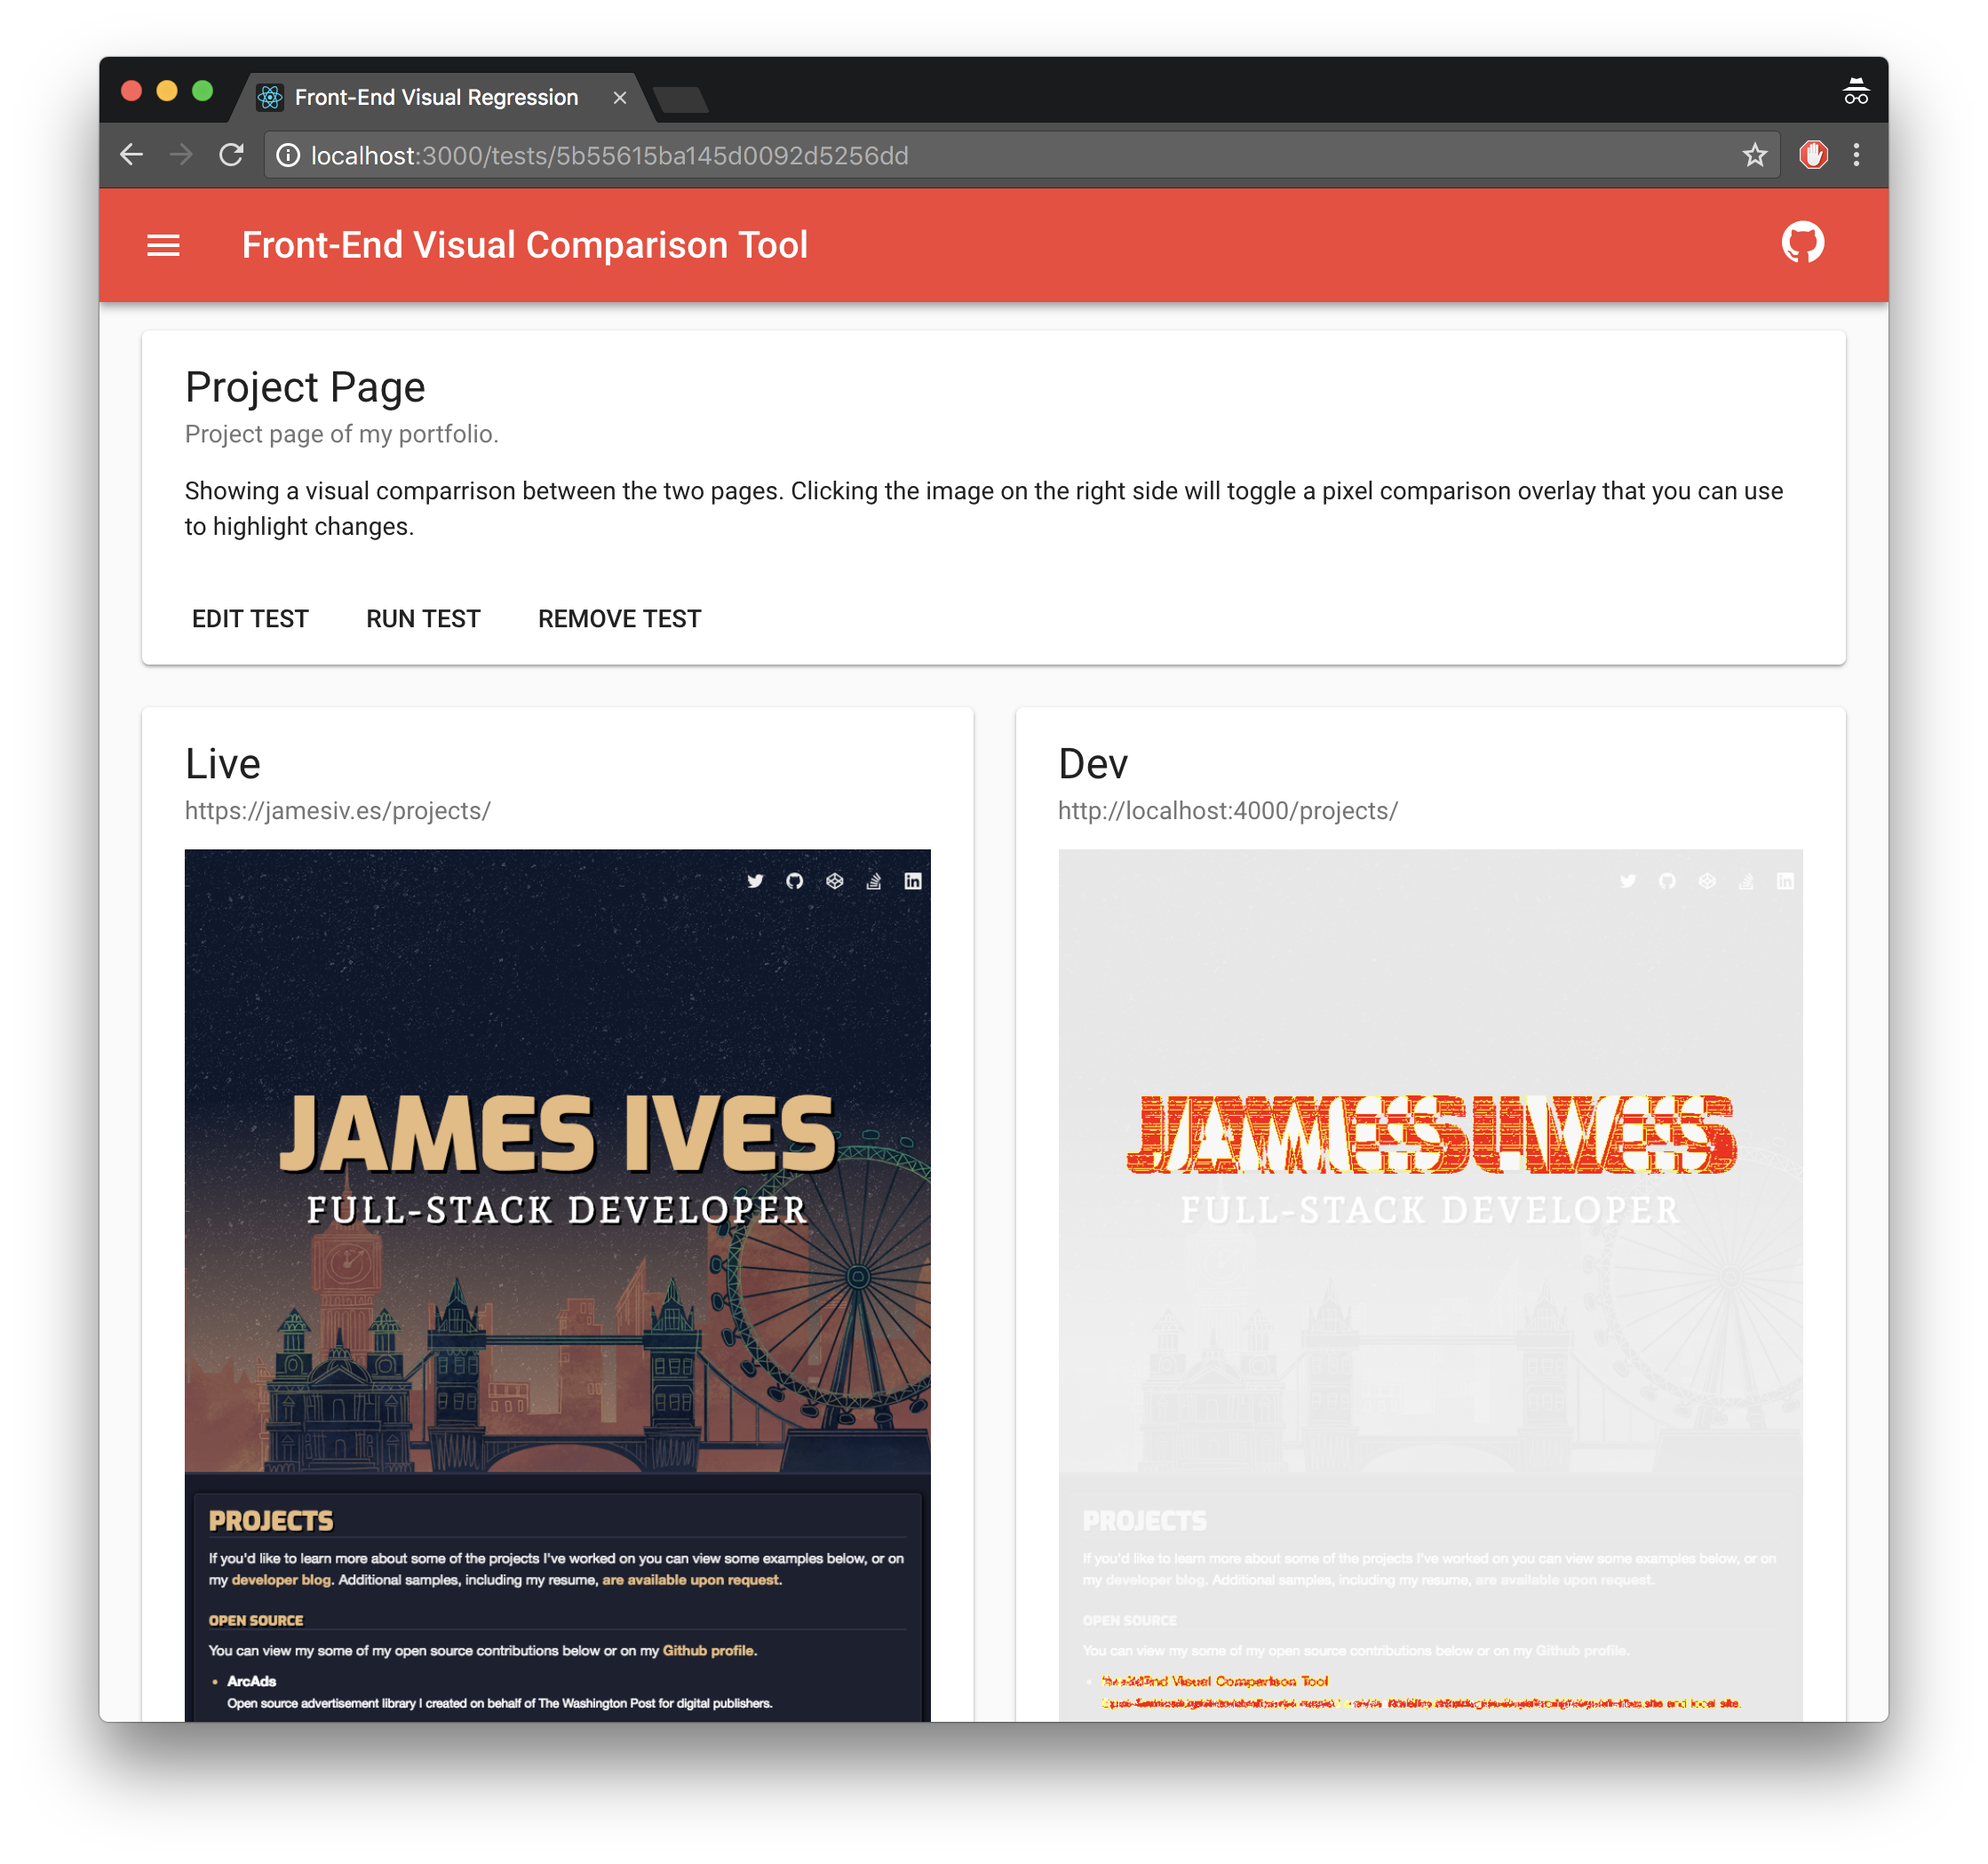
Task: Bookmark page with the star icon
Action: [1754, 155]
